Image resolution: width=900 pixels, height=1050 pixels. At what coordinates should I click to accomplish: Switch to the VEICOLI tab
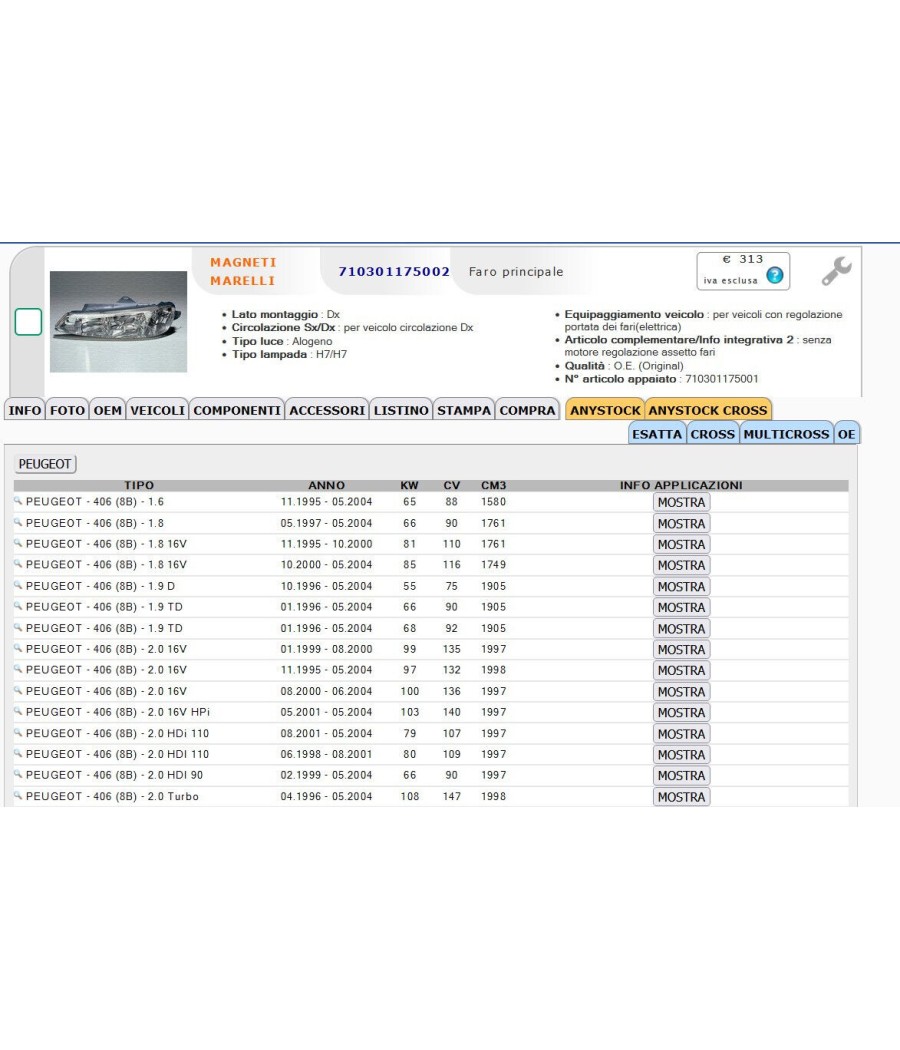coord(157,410)
